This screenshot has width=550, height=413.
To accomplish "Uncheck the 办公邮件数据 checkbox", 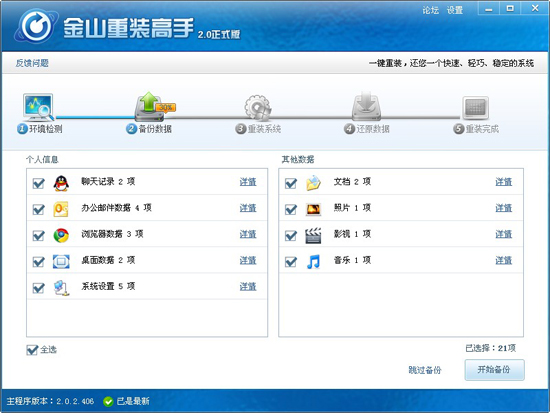I will [39, 209].
